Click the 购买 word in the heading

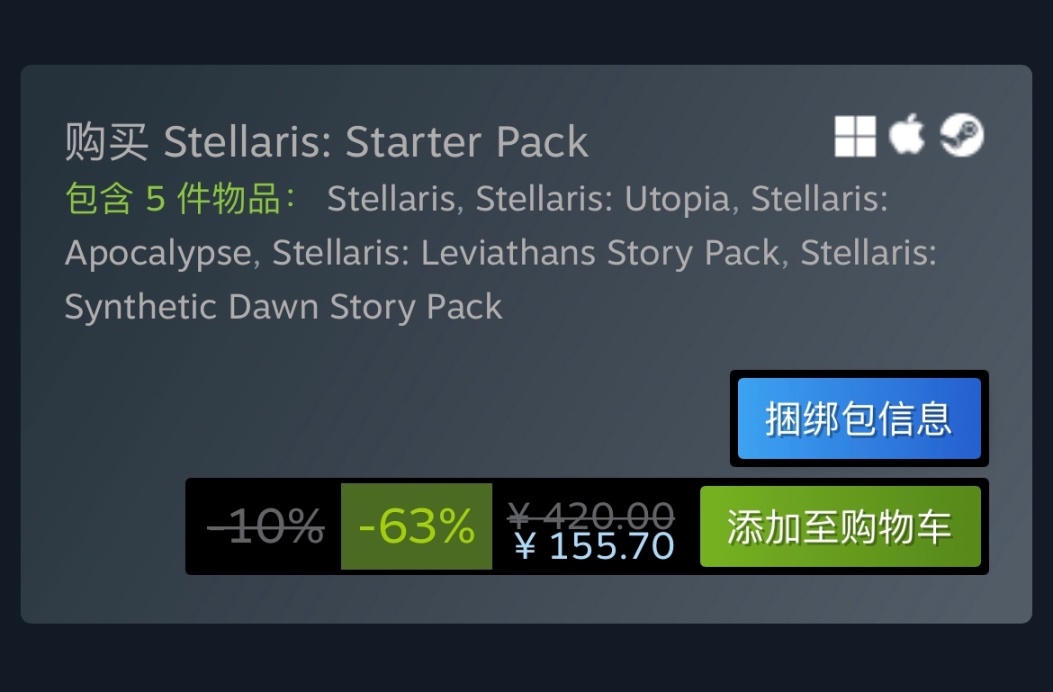(107, 143)
